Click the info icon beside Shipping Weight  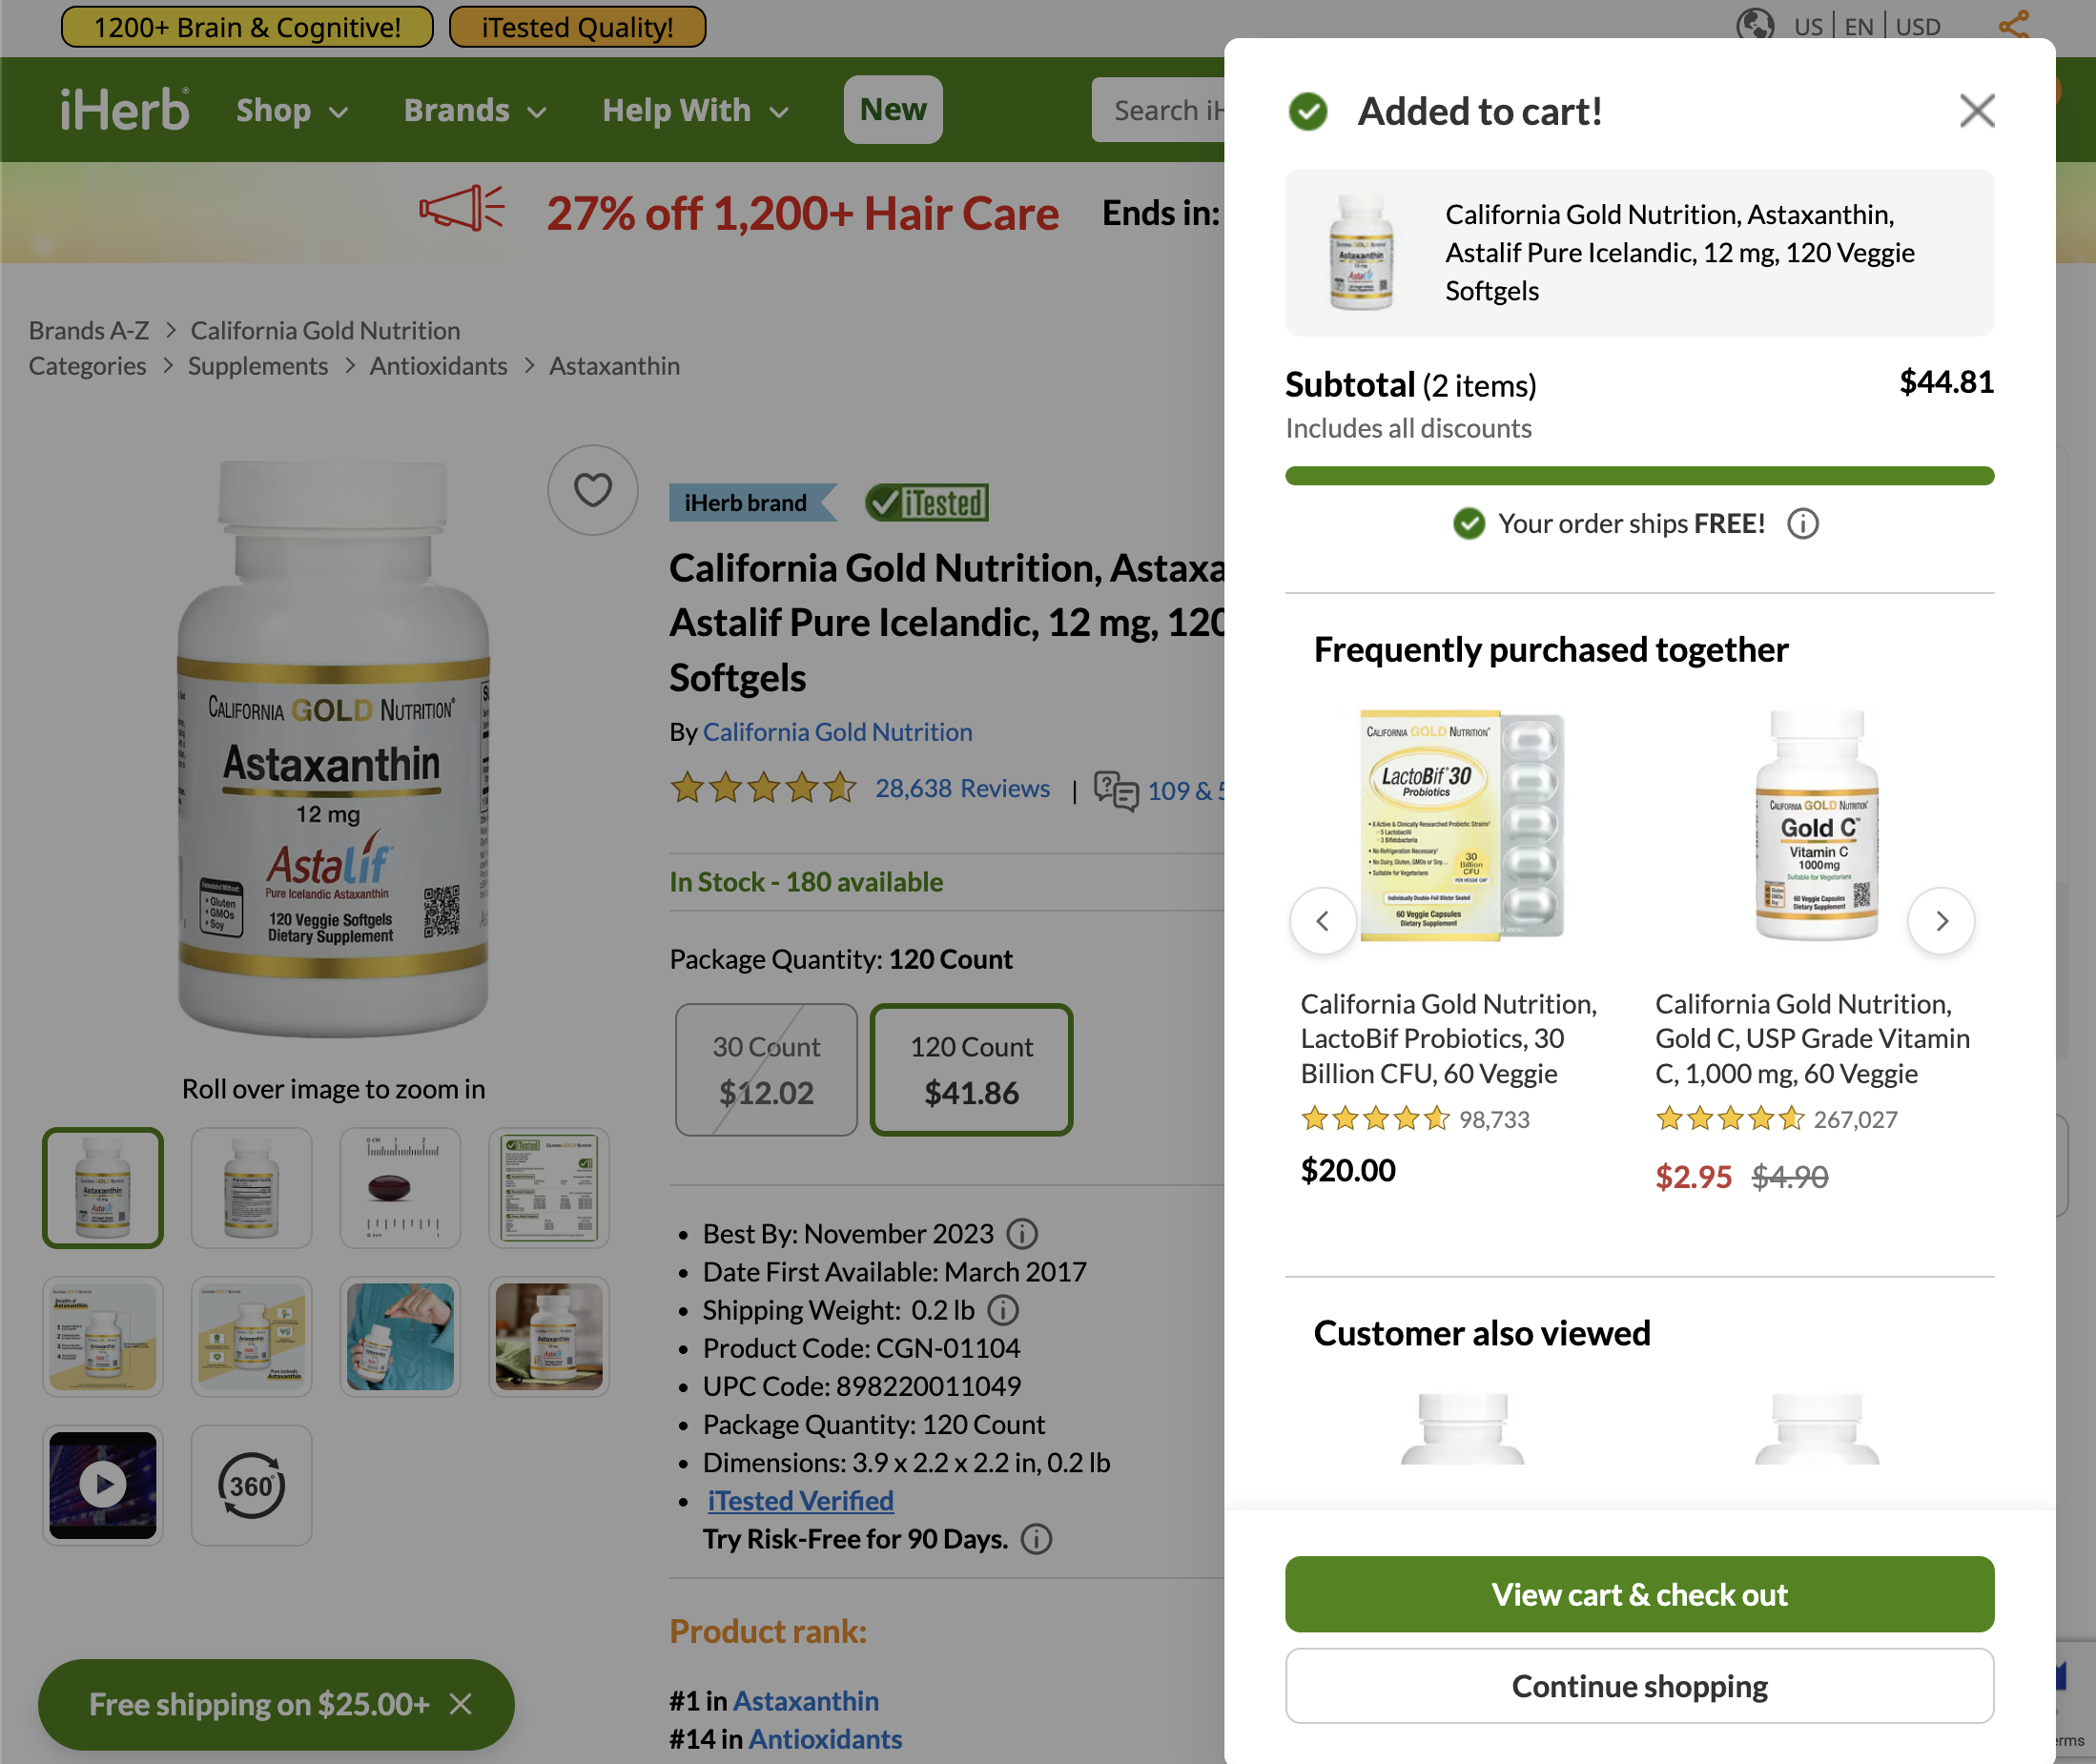pyautogui.click(x=1003, y=1310)
